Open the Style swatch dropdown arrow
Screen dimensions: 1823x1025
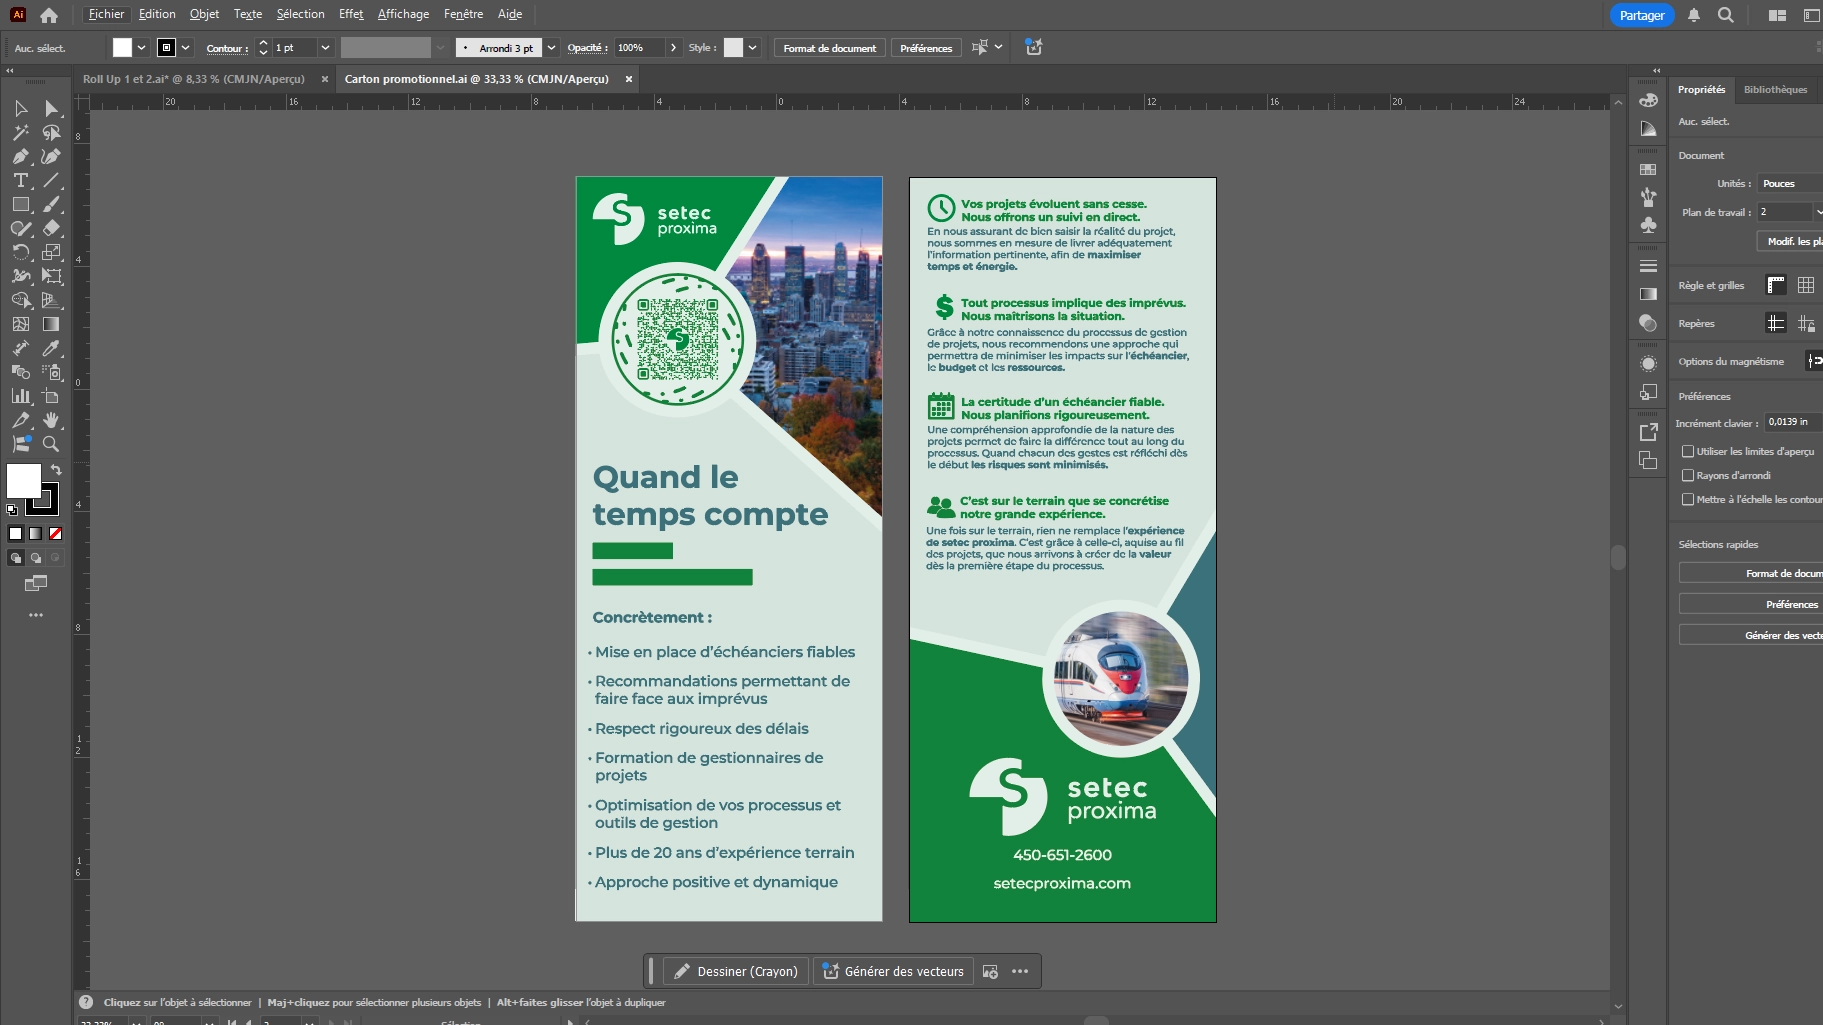pos(752,48)
